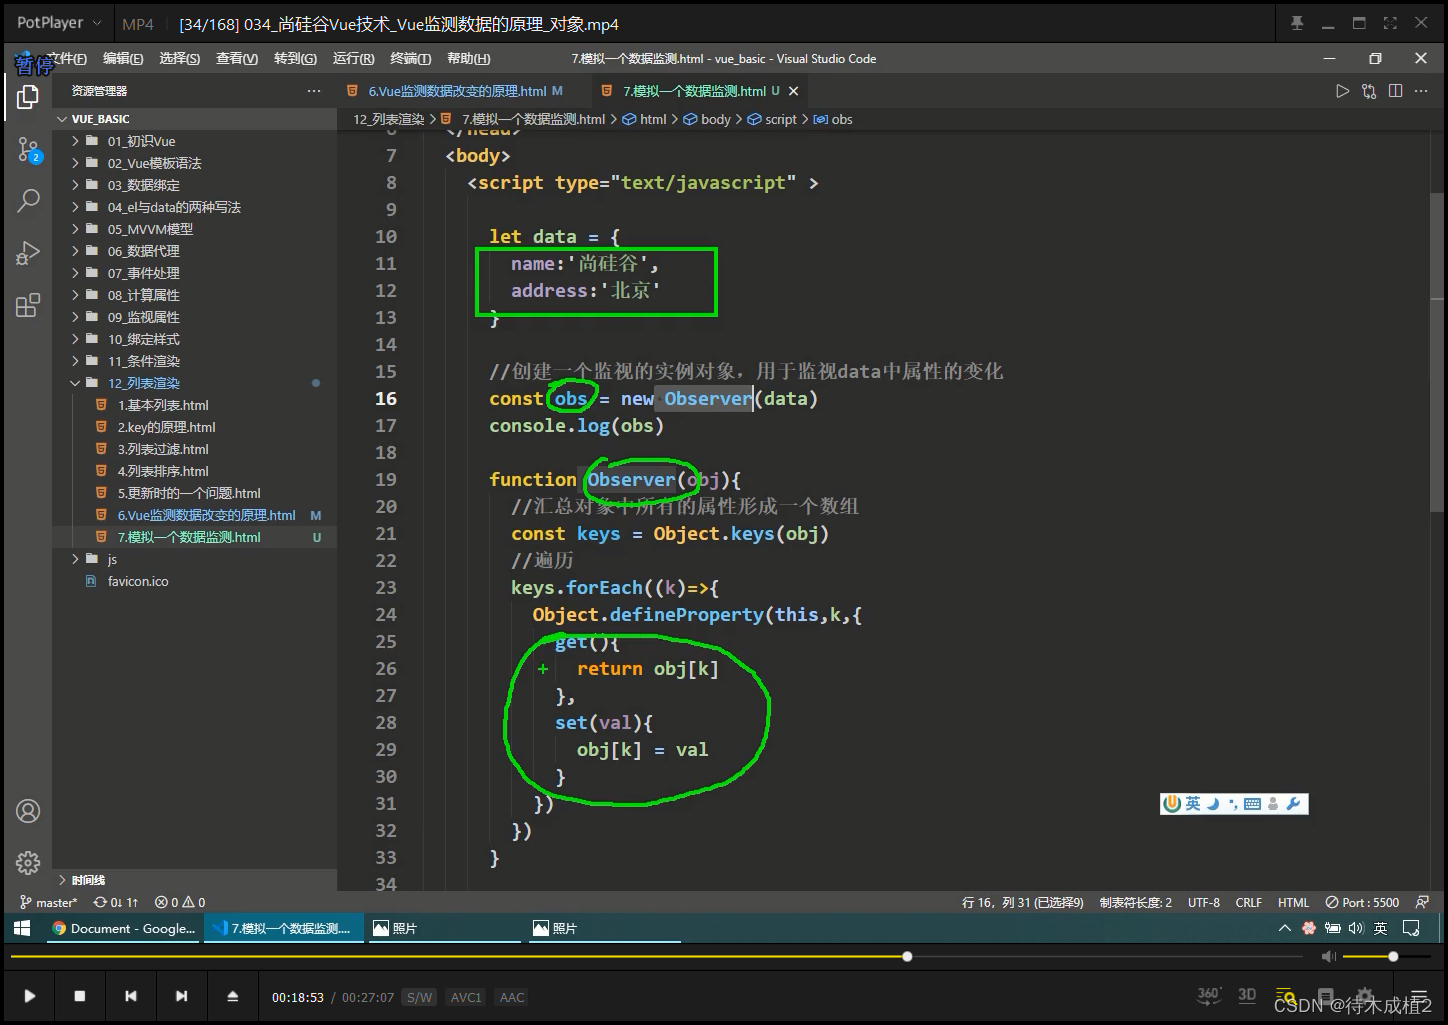
Task: Open the 编辑(E) menu
Action: point(123,59)
